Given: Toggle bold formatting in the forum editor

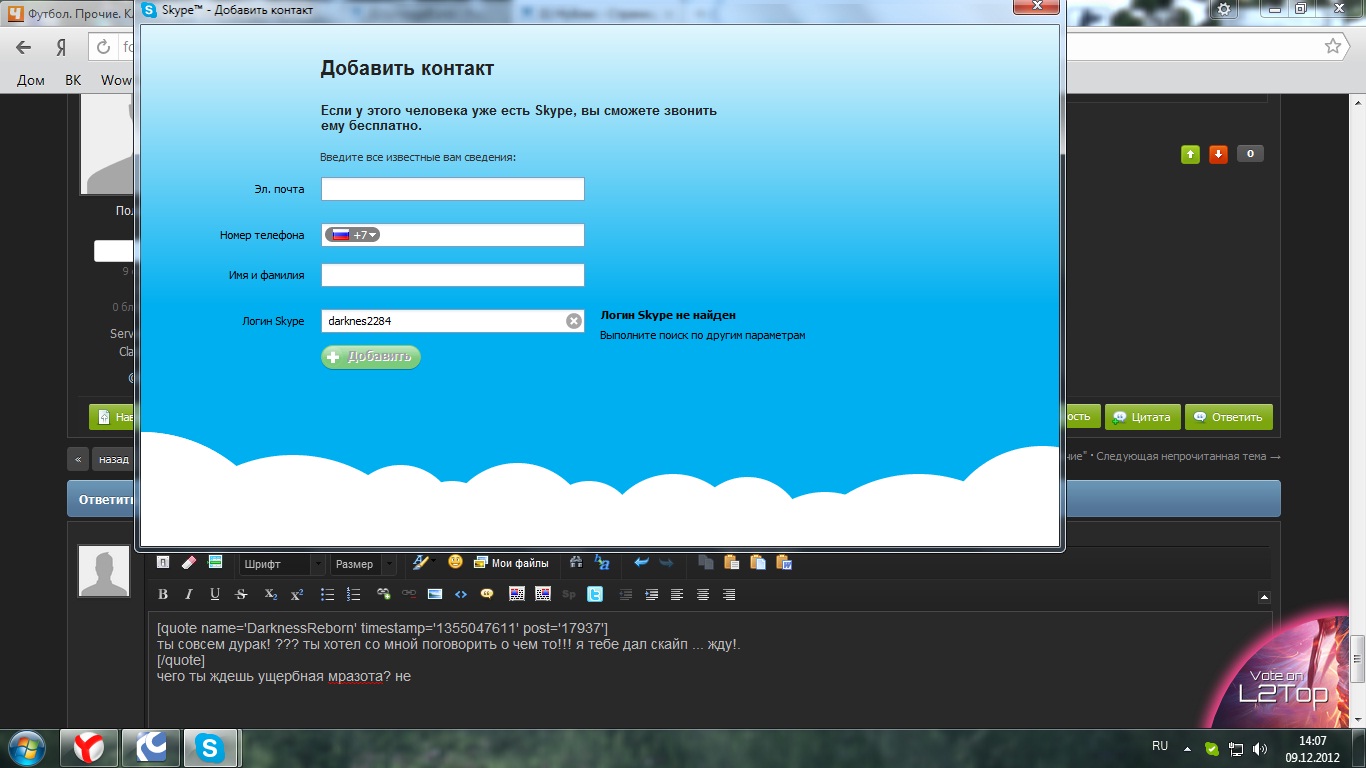Looking at the screenshot, I should click(163, 594).
